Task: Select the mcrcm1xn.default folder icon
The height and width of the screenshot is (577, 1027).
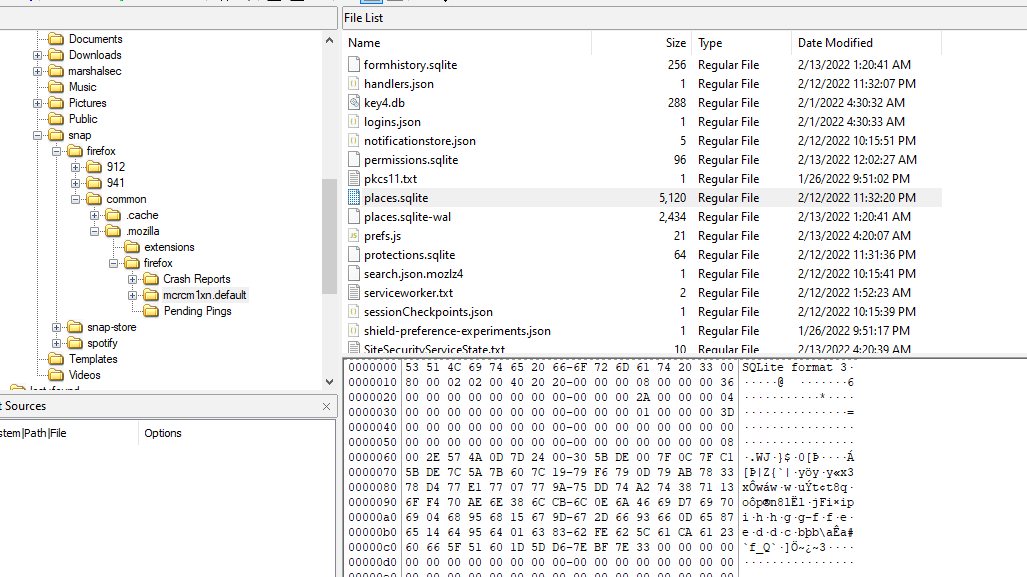Action: [x=151, y=295]
